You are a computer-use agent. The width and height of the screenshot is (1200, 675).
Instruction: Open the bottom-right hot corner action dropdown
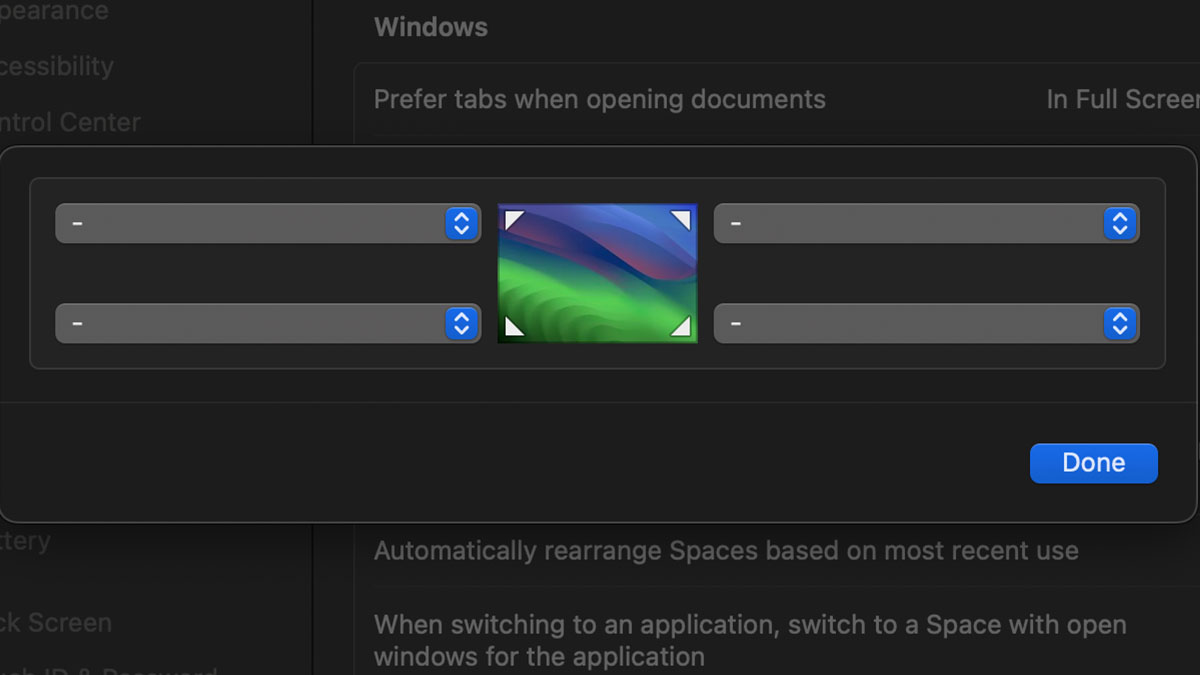(x=926, y=323)
